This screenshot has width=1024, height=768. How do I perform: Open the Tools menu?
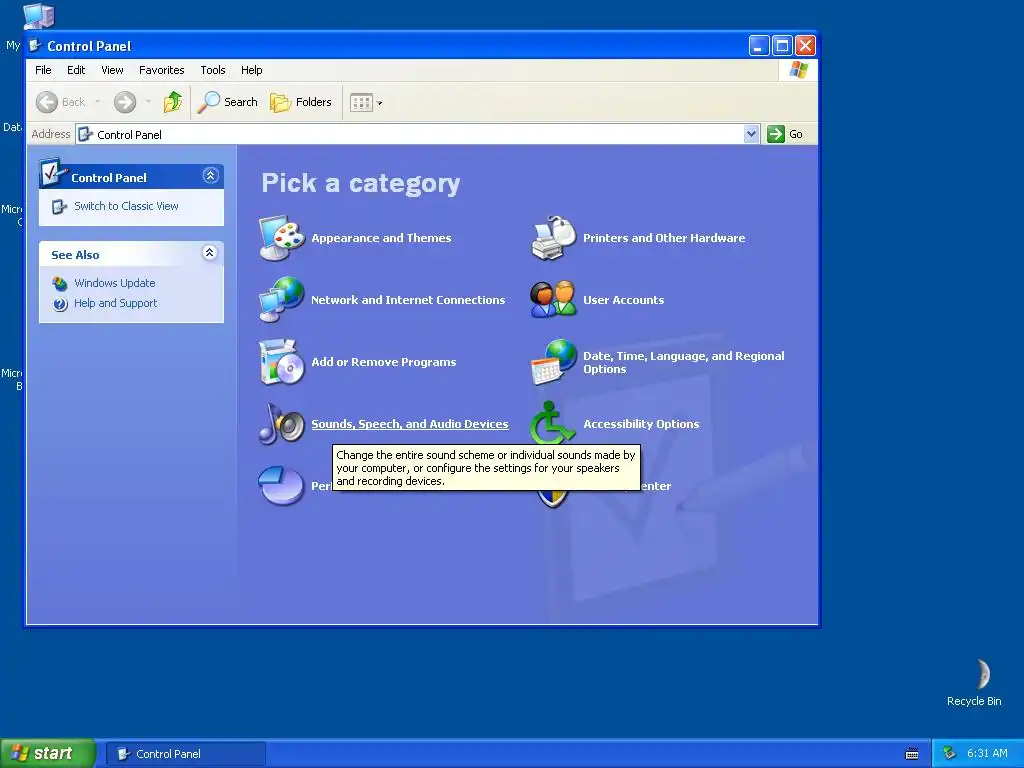pos(213,70)
